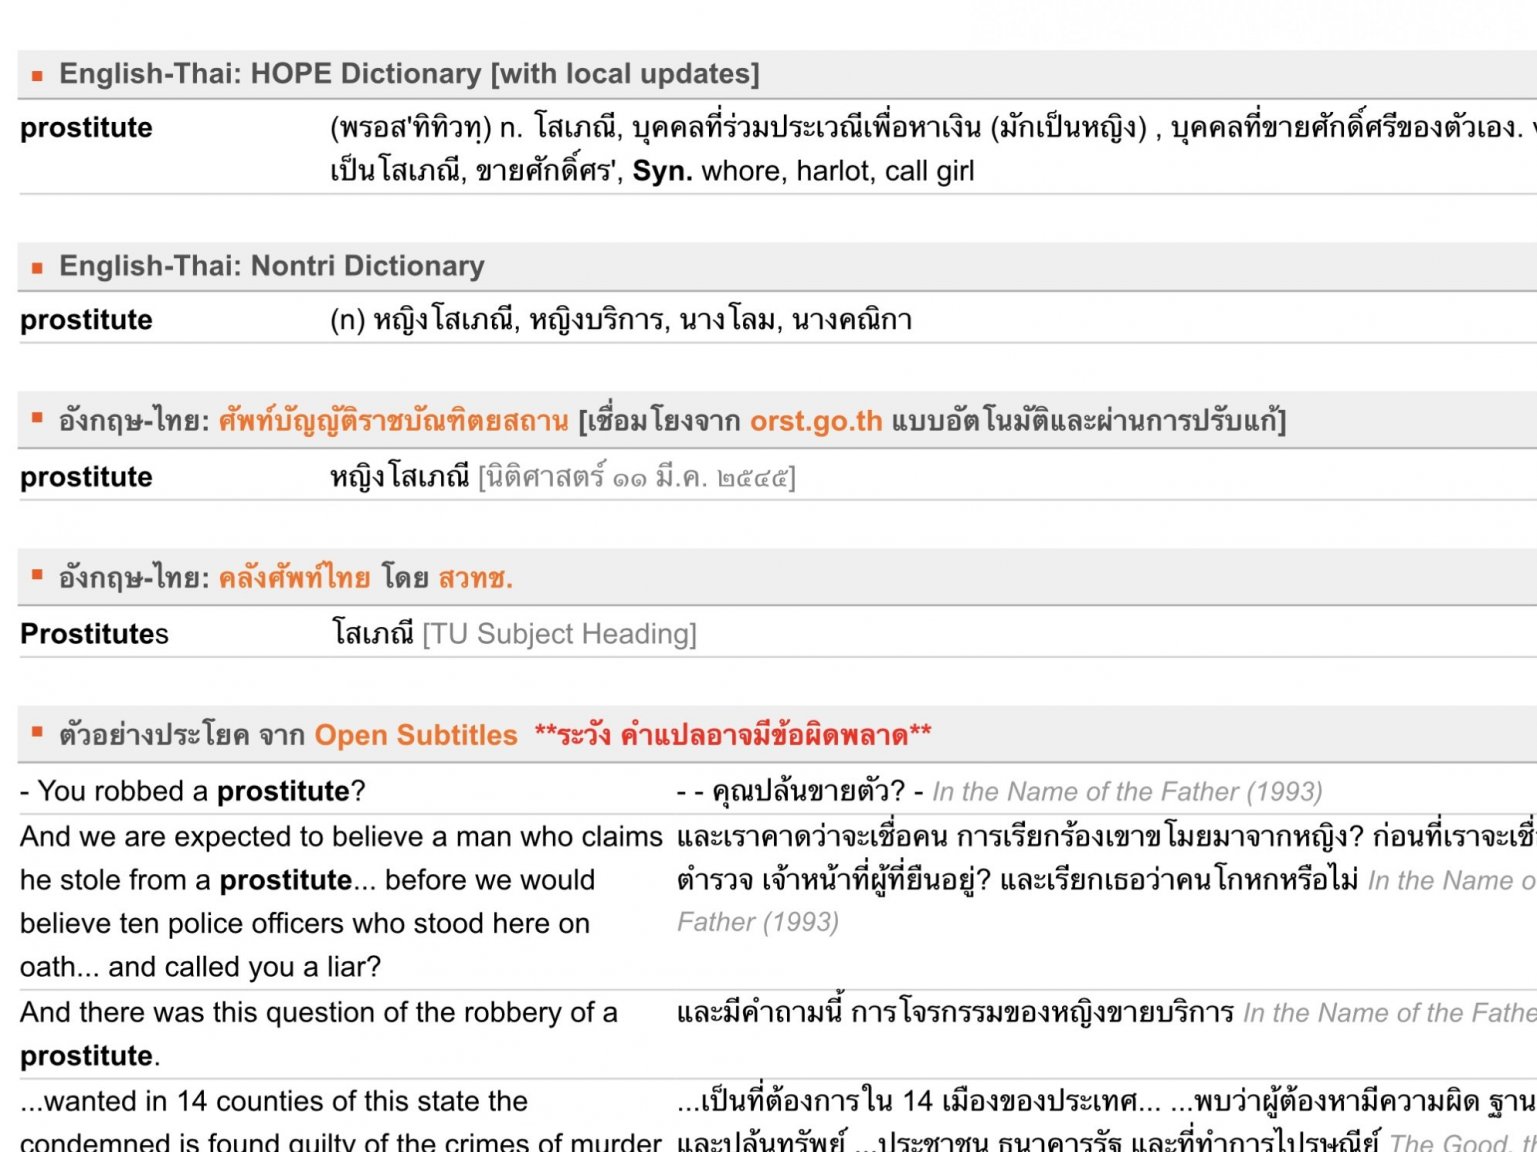Select the English-Thai Nontri Dictionary section title
The height and width of the screenshot is (1152, 1537).
[272, 266]
